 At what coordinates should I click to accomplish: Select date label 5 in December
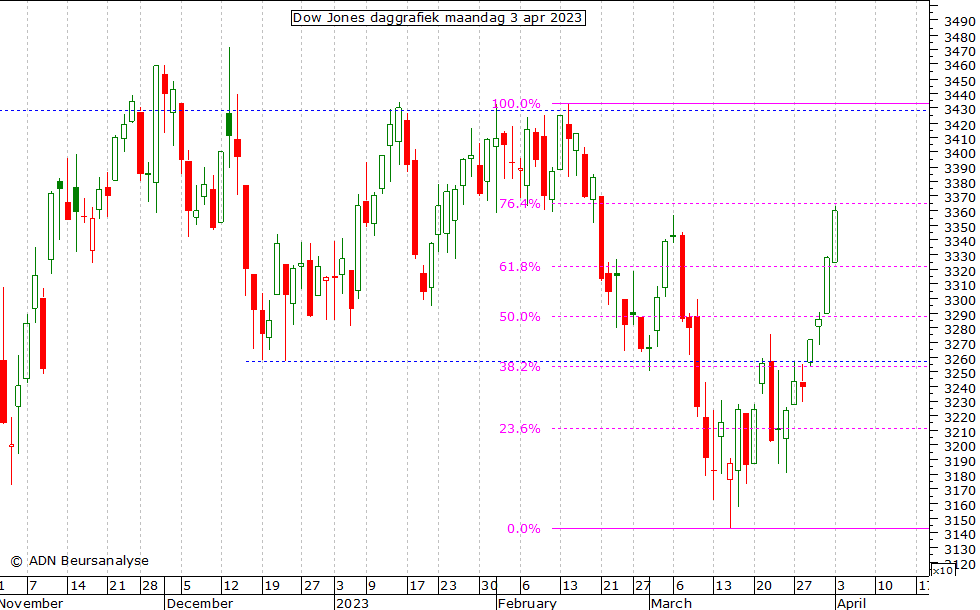(187, 586)
